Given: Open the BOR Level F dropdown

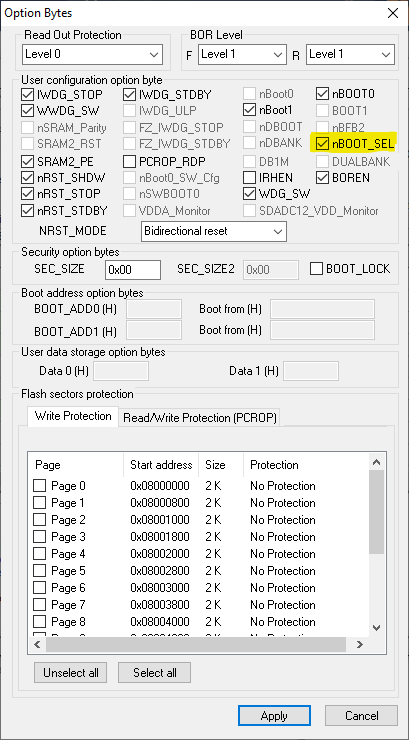Looking at the screenshot, I should tap(242, 54).
